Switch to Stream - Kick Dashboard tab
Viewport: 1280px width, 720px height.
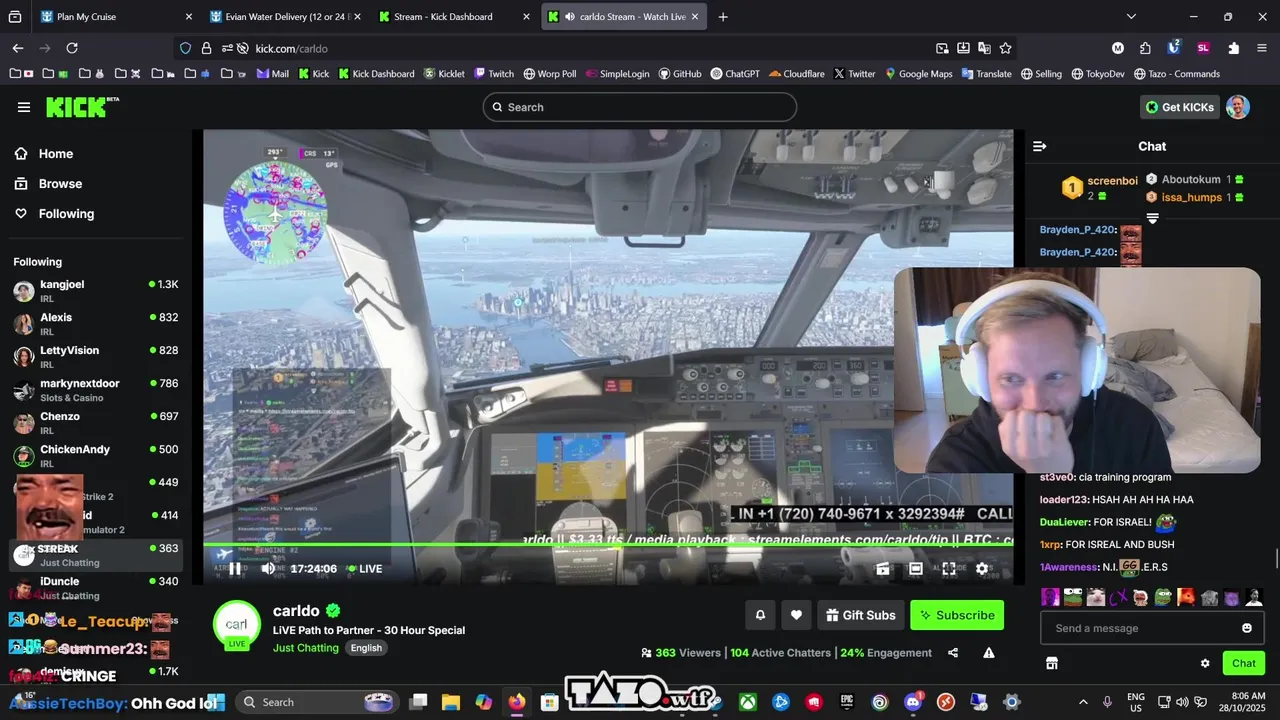pyautogui.click(x=455, y=17)
